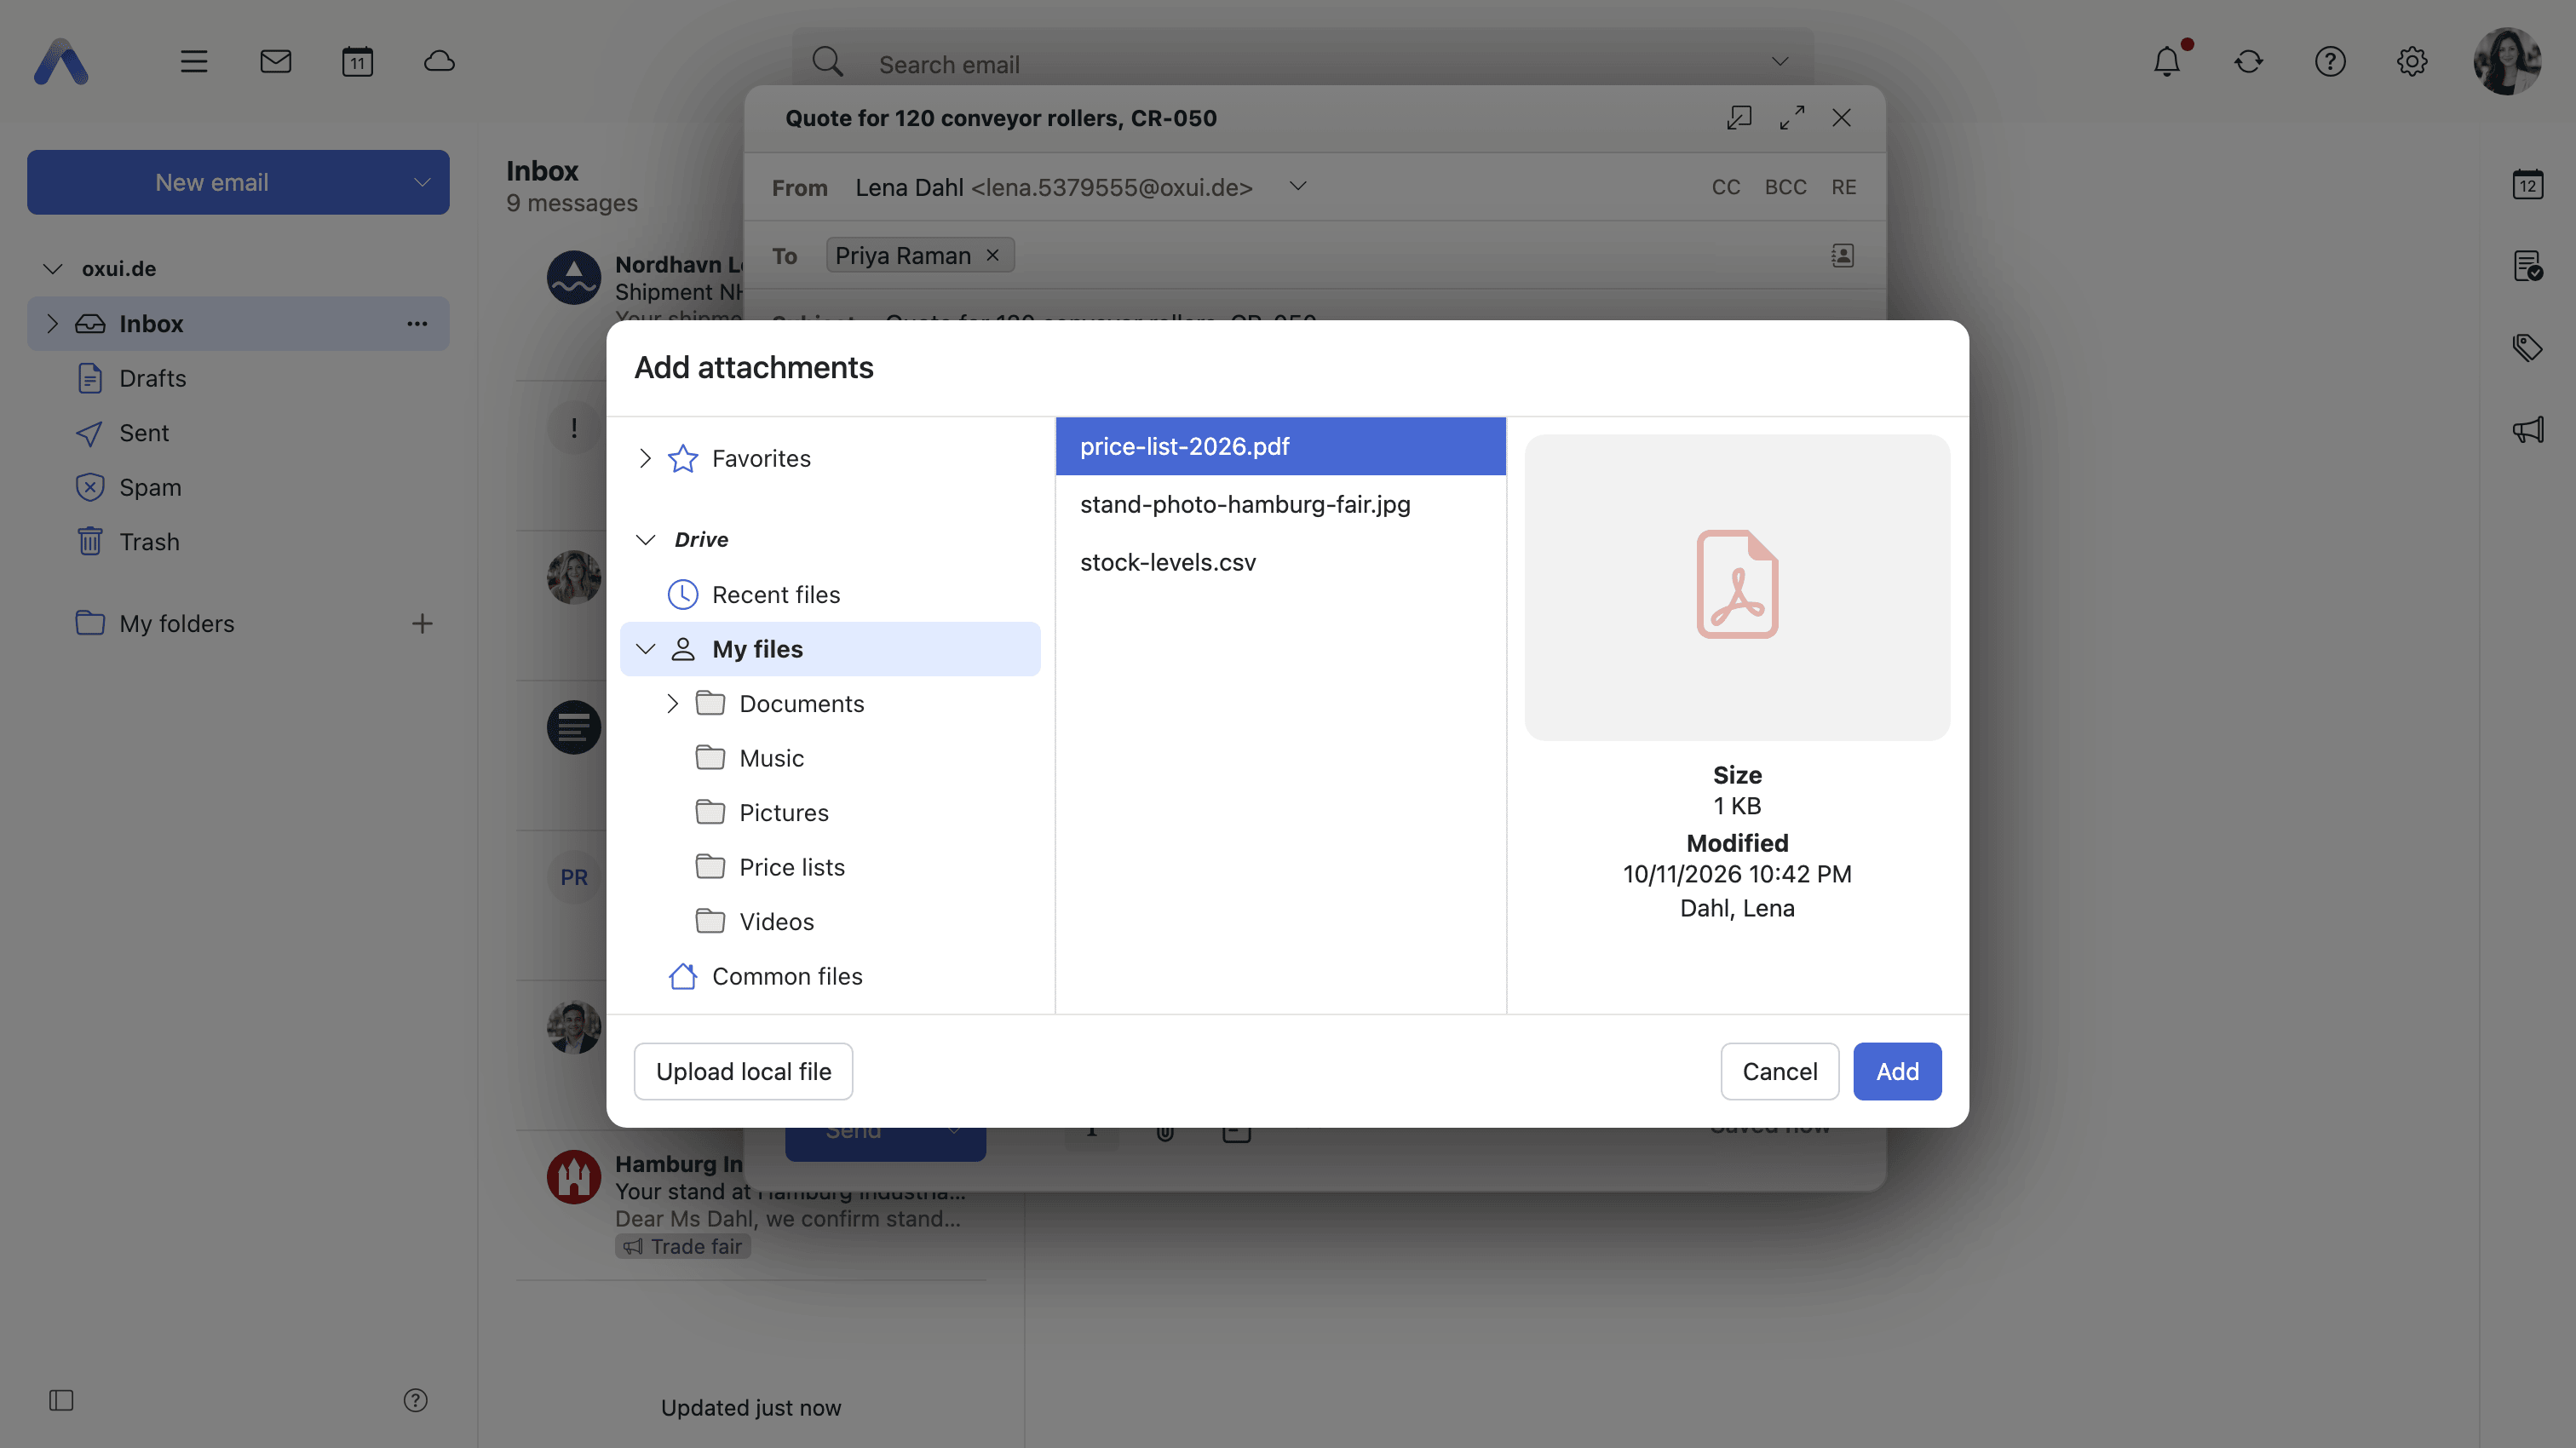This screenshot has height=1448, width=2576.
Task: Collapse the My files node
Action: click(646, 649)
